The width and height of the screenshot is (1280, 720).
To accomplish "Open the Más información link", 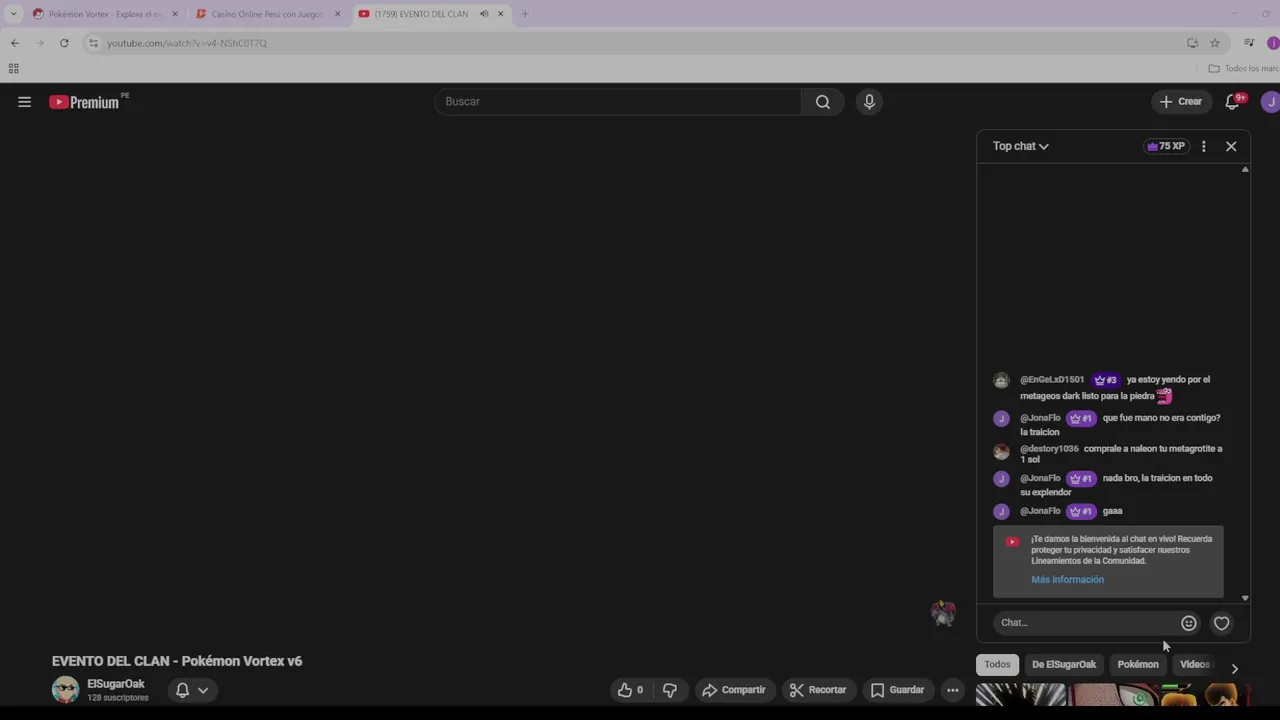I will (1068, 580).
